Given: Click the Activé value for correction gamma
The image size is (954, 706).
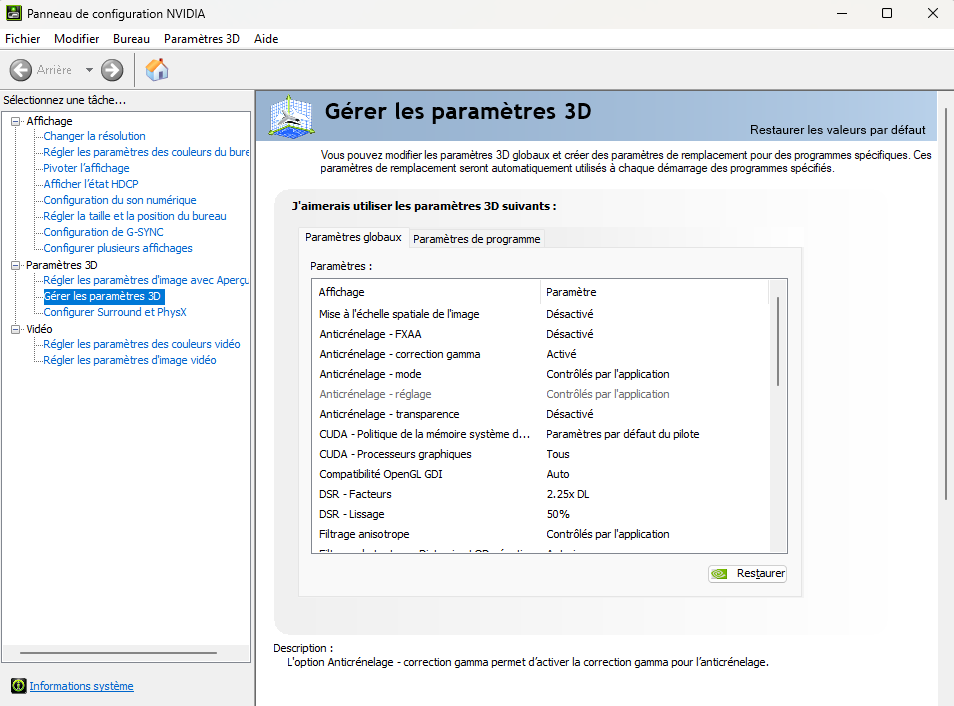Looking at the screenshot, I should [561, 354].
